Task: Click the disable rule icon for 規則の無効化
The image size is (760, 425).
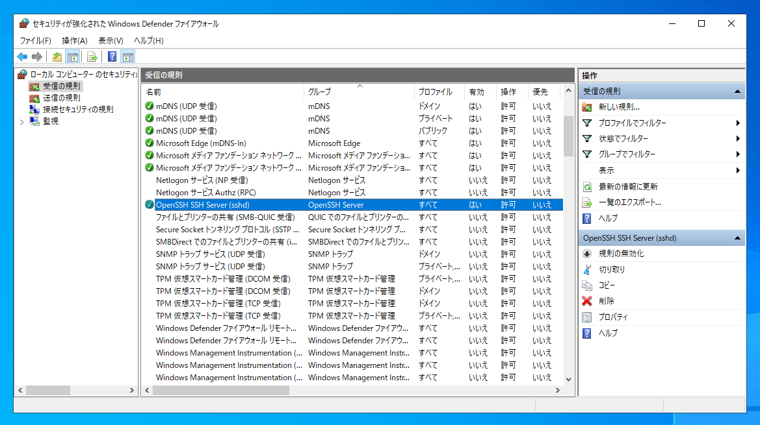Action: (x=587, y=253)
